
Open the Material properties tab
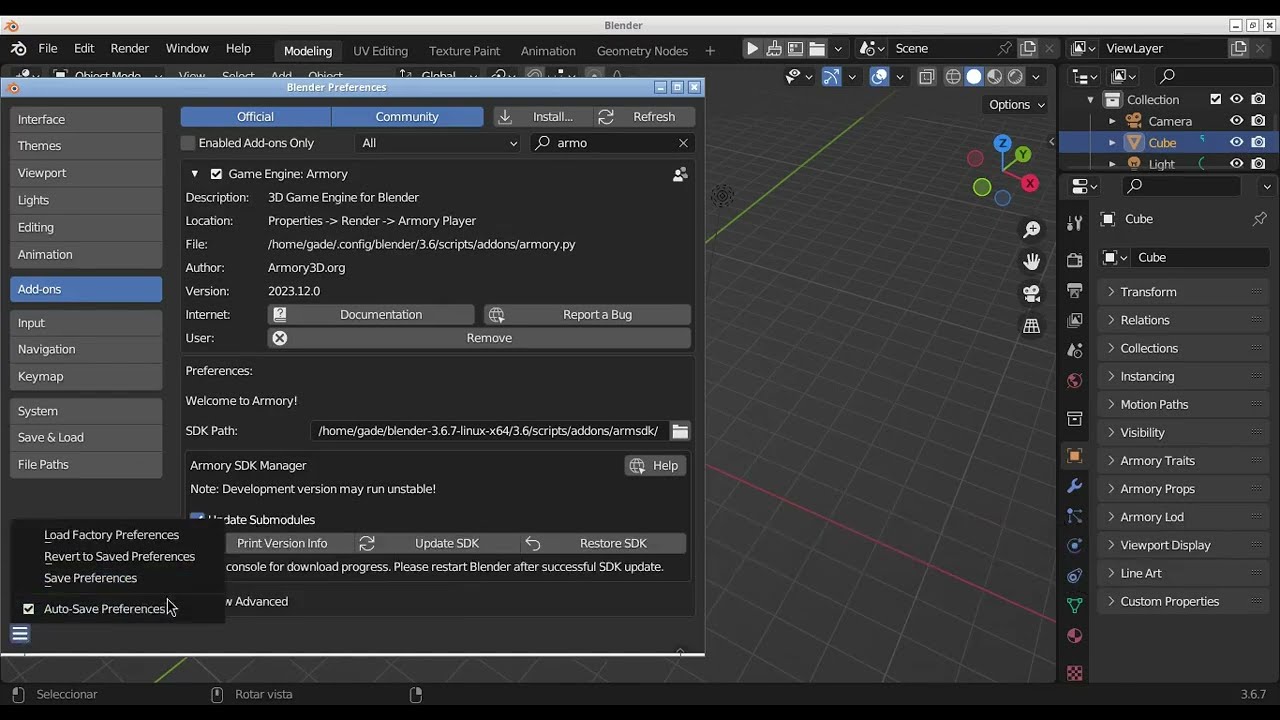pyautogui.click(x=1074, y=636)
